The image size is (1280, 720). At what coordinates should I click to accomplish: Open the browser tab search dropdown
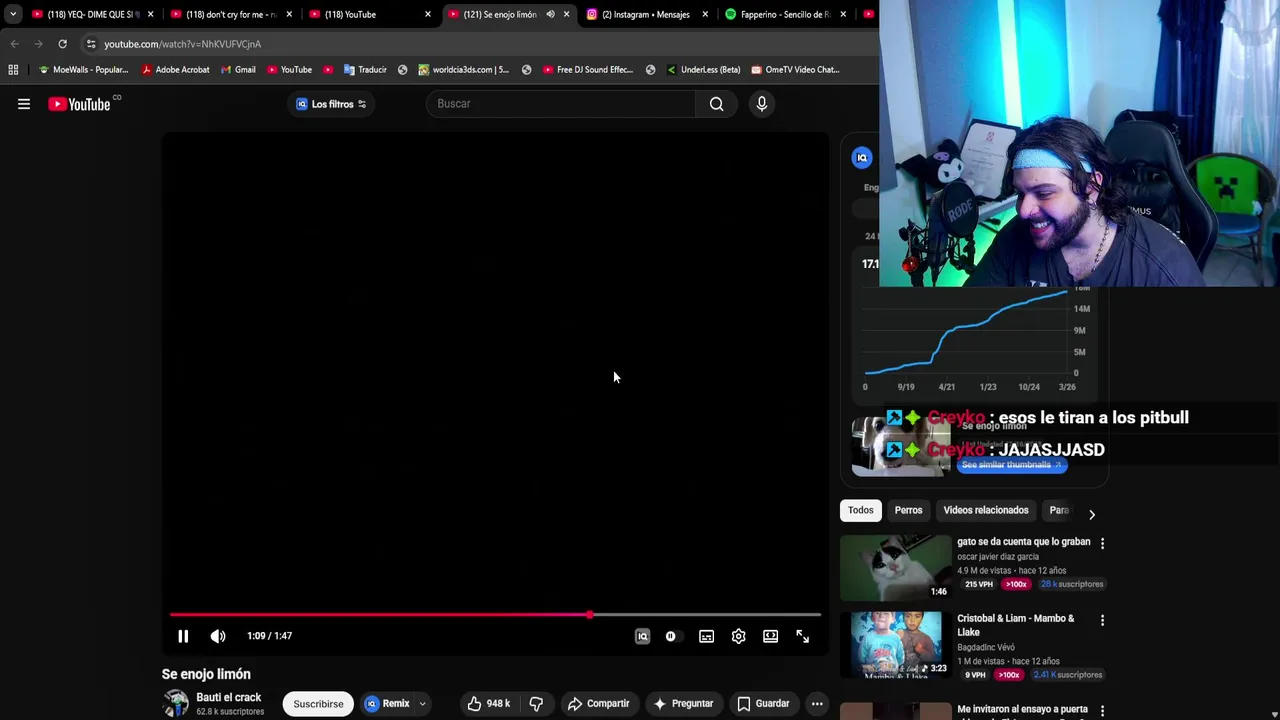pyautogui.click(x=13, y=14)
